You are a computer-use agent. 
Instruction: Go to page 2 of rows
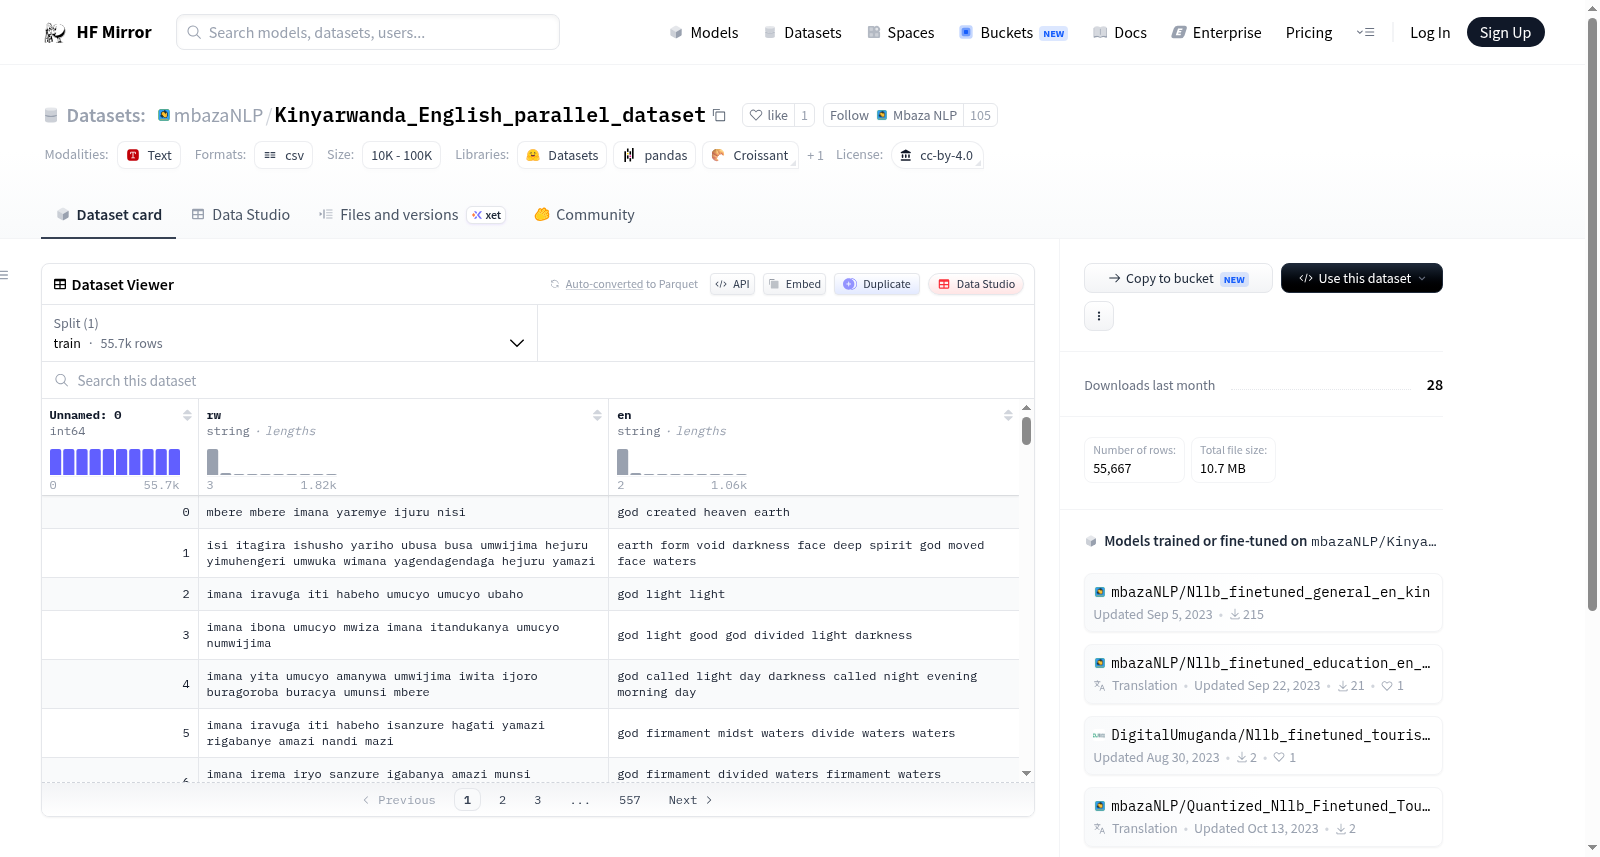click(502, 800)
